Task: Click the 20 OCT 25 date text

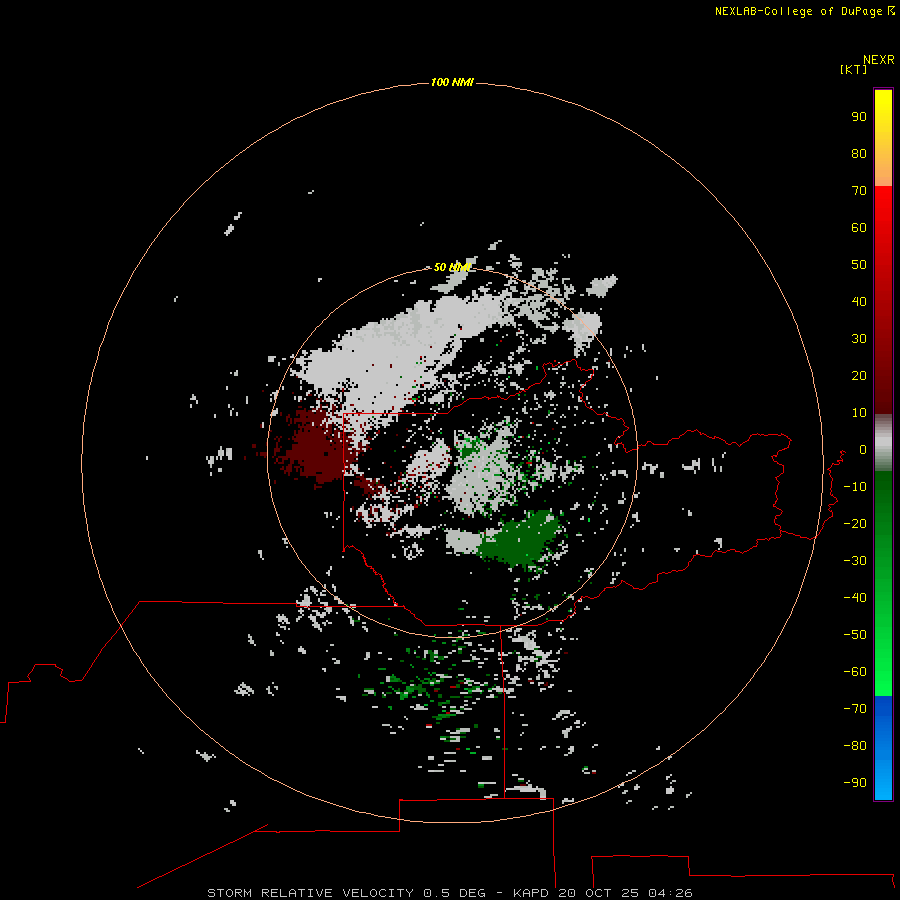Action: pyautogui.click(x=599, y=893)
